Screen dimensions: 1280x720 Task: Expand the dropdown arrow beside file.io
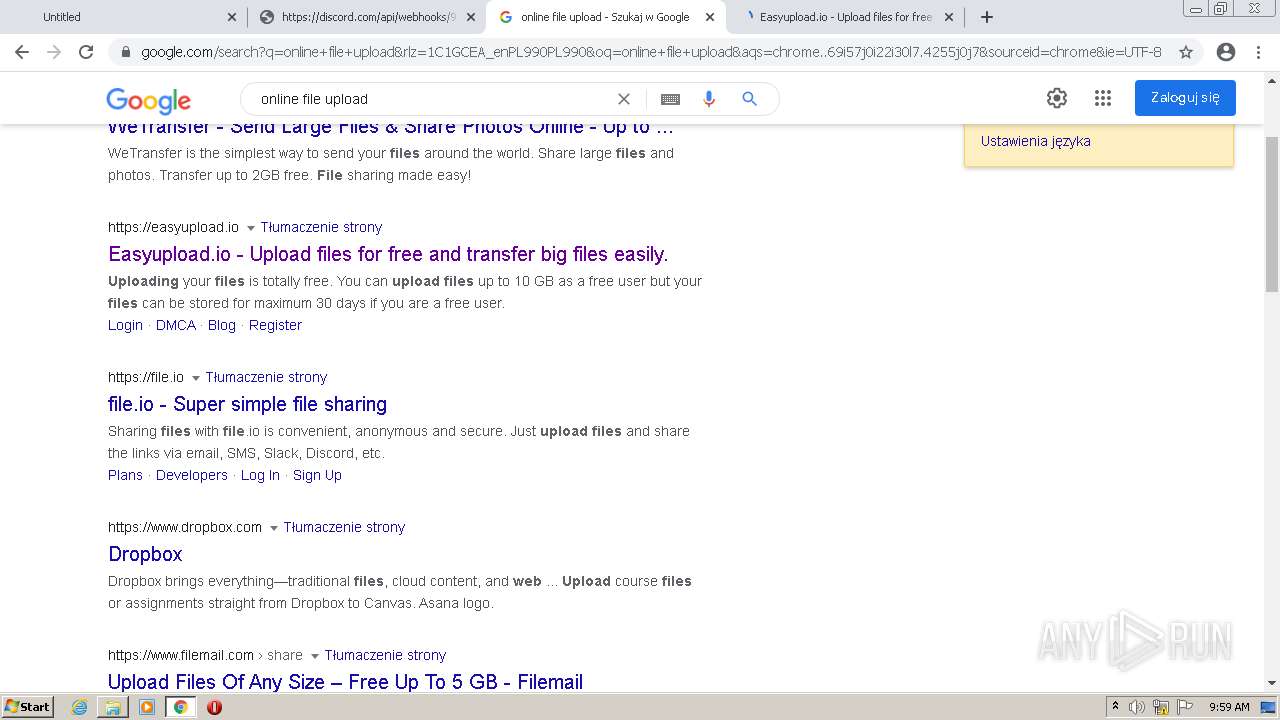point(196,378)
